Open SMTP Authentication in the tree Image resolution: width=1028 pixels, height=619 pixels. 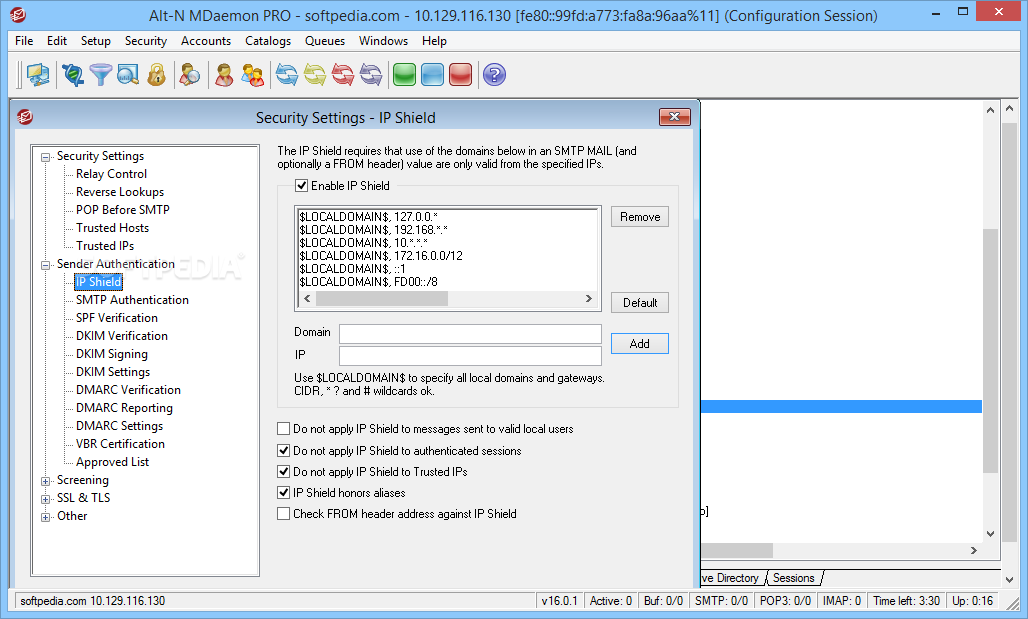point(132,300)
